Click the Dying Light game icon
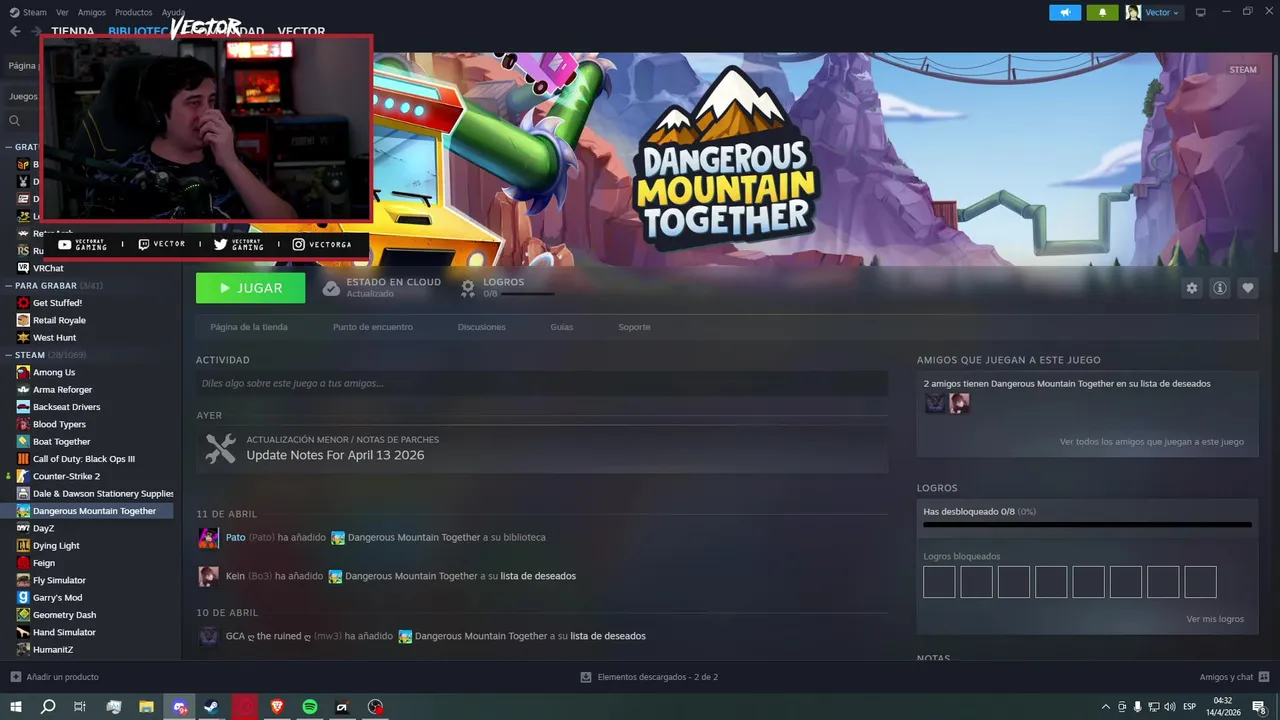 (23, 546)
